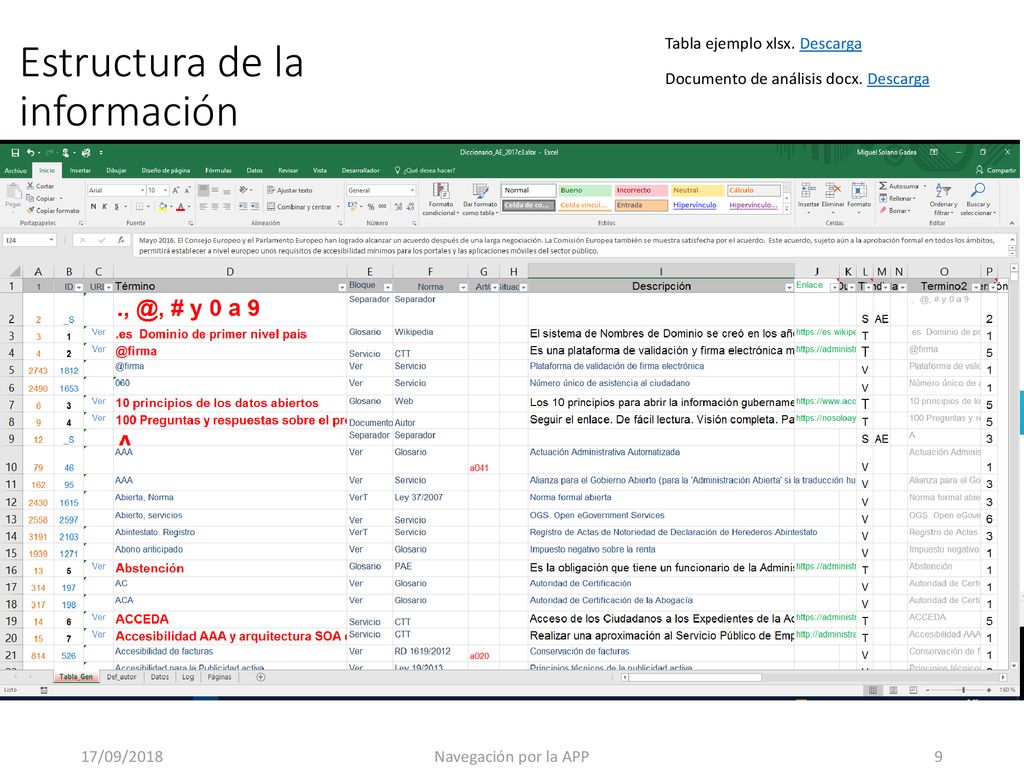Toggle italic K formatting
This screenshot has height=768, width=1024.
coord(104,207)
